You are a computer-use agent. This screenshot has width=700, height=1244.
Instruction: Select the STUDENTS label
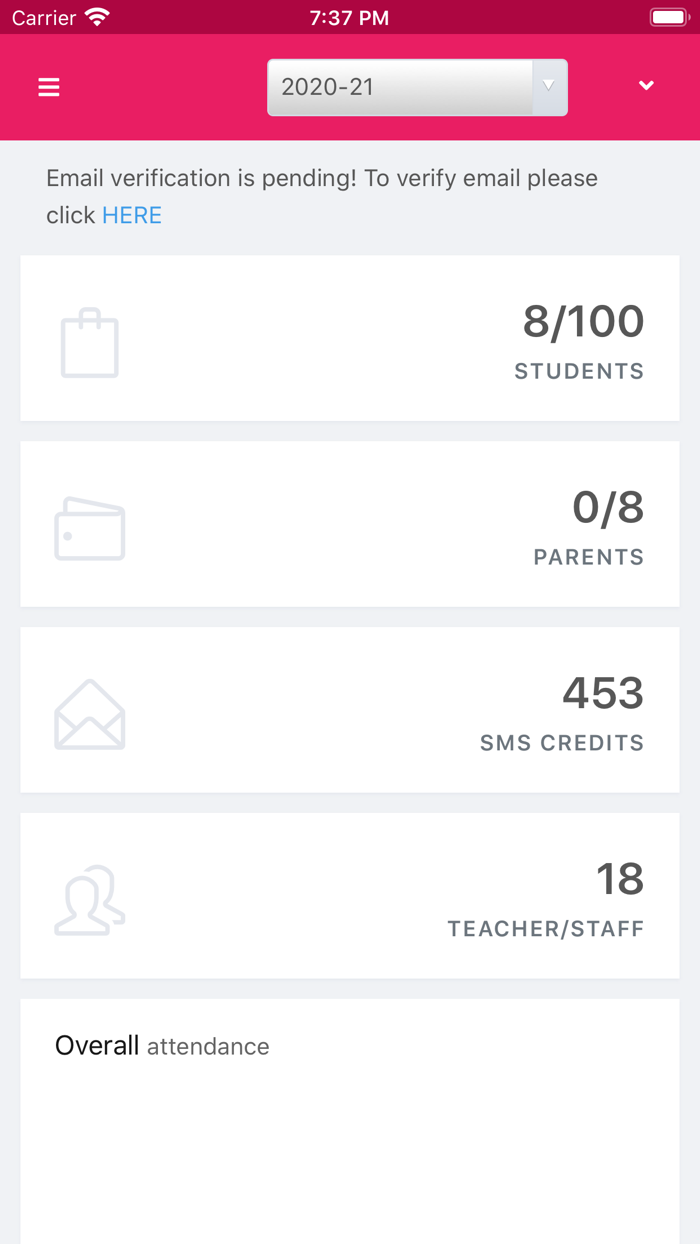pos(579,371)
